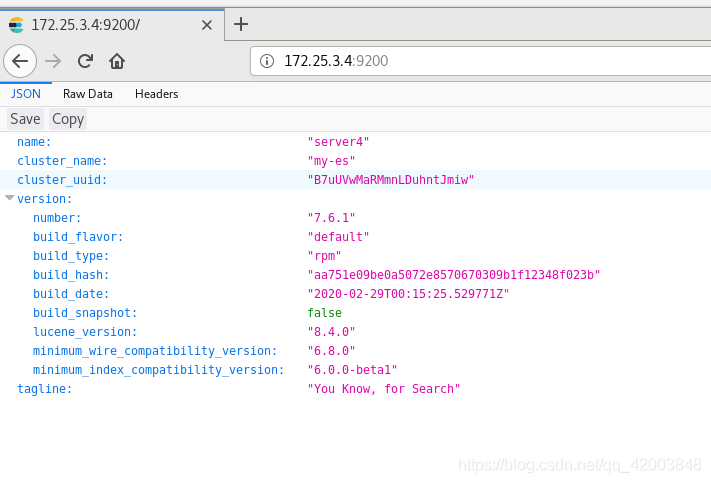
Task: Select the cluster_uuid key
Action: pos(62,180)
